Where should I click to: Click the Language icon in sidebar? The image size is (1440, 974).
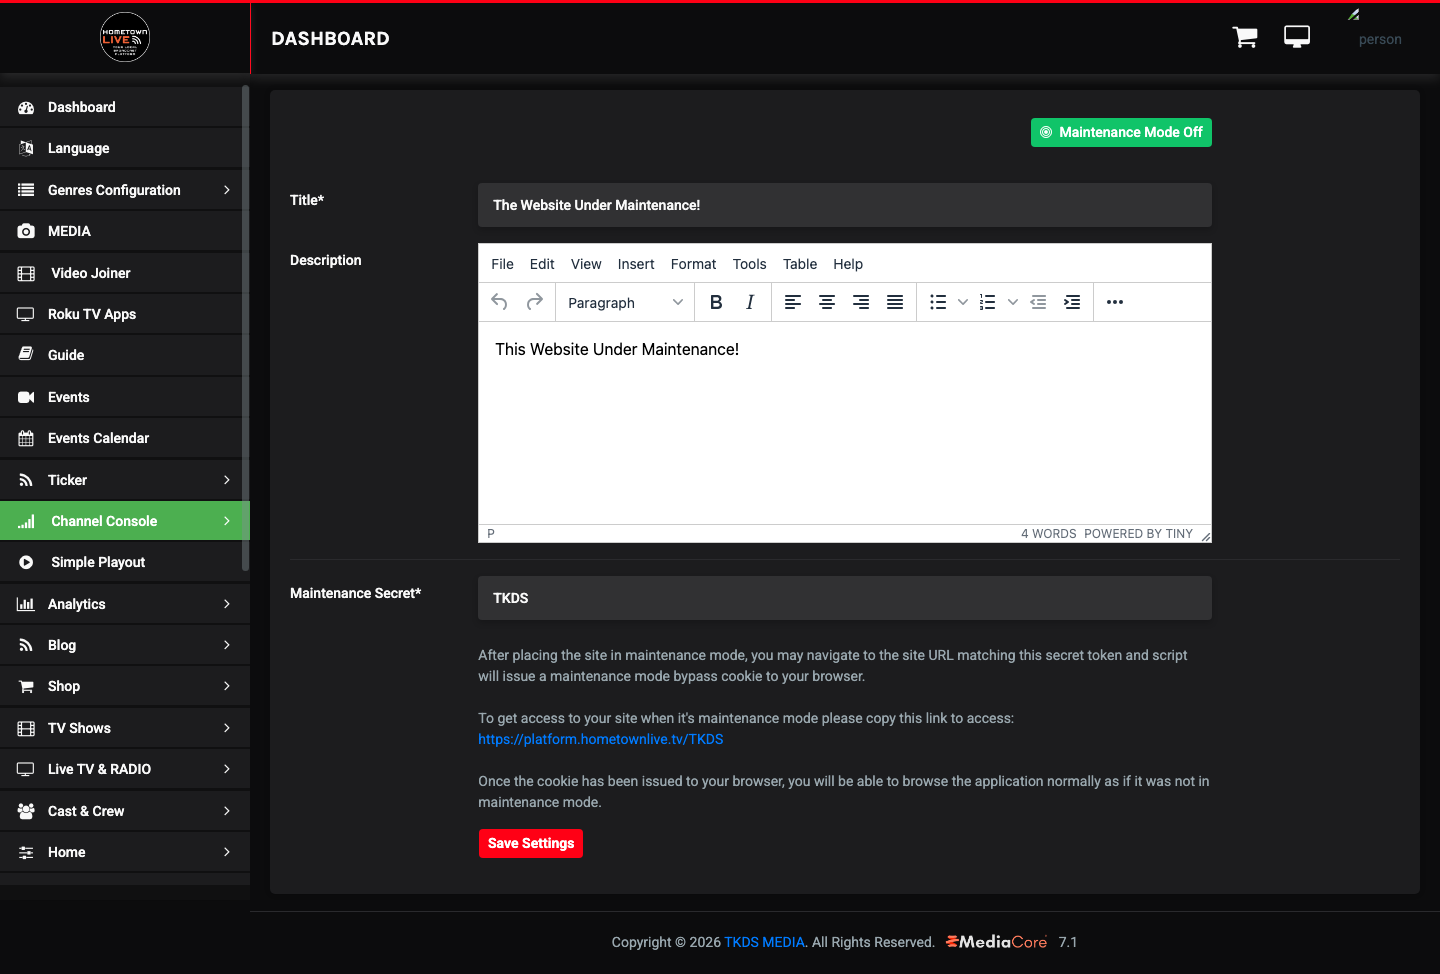tap(26, 148)
